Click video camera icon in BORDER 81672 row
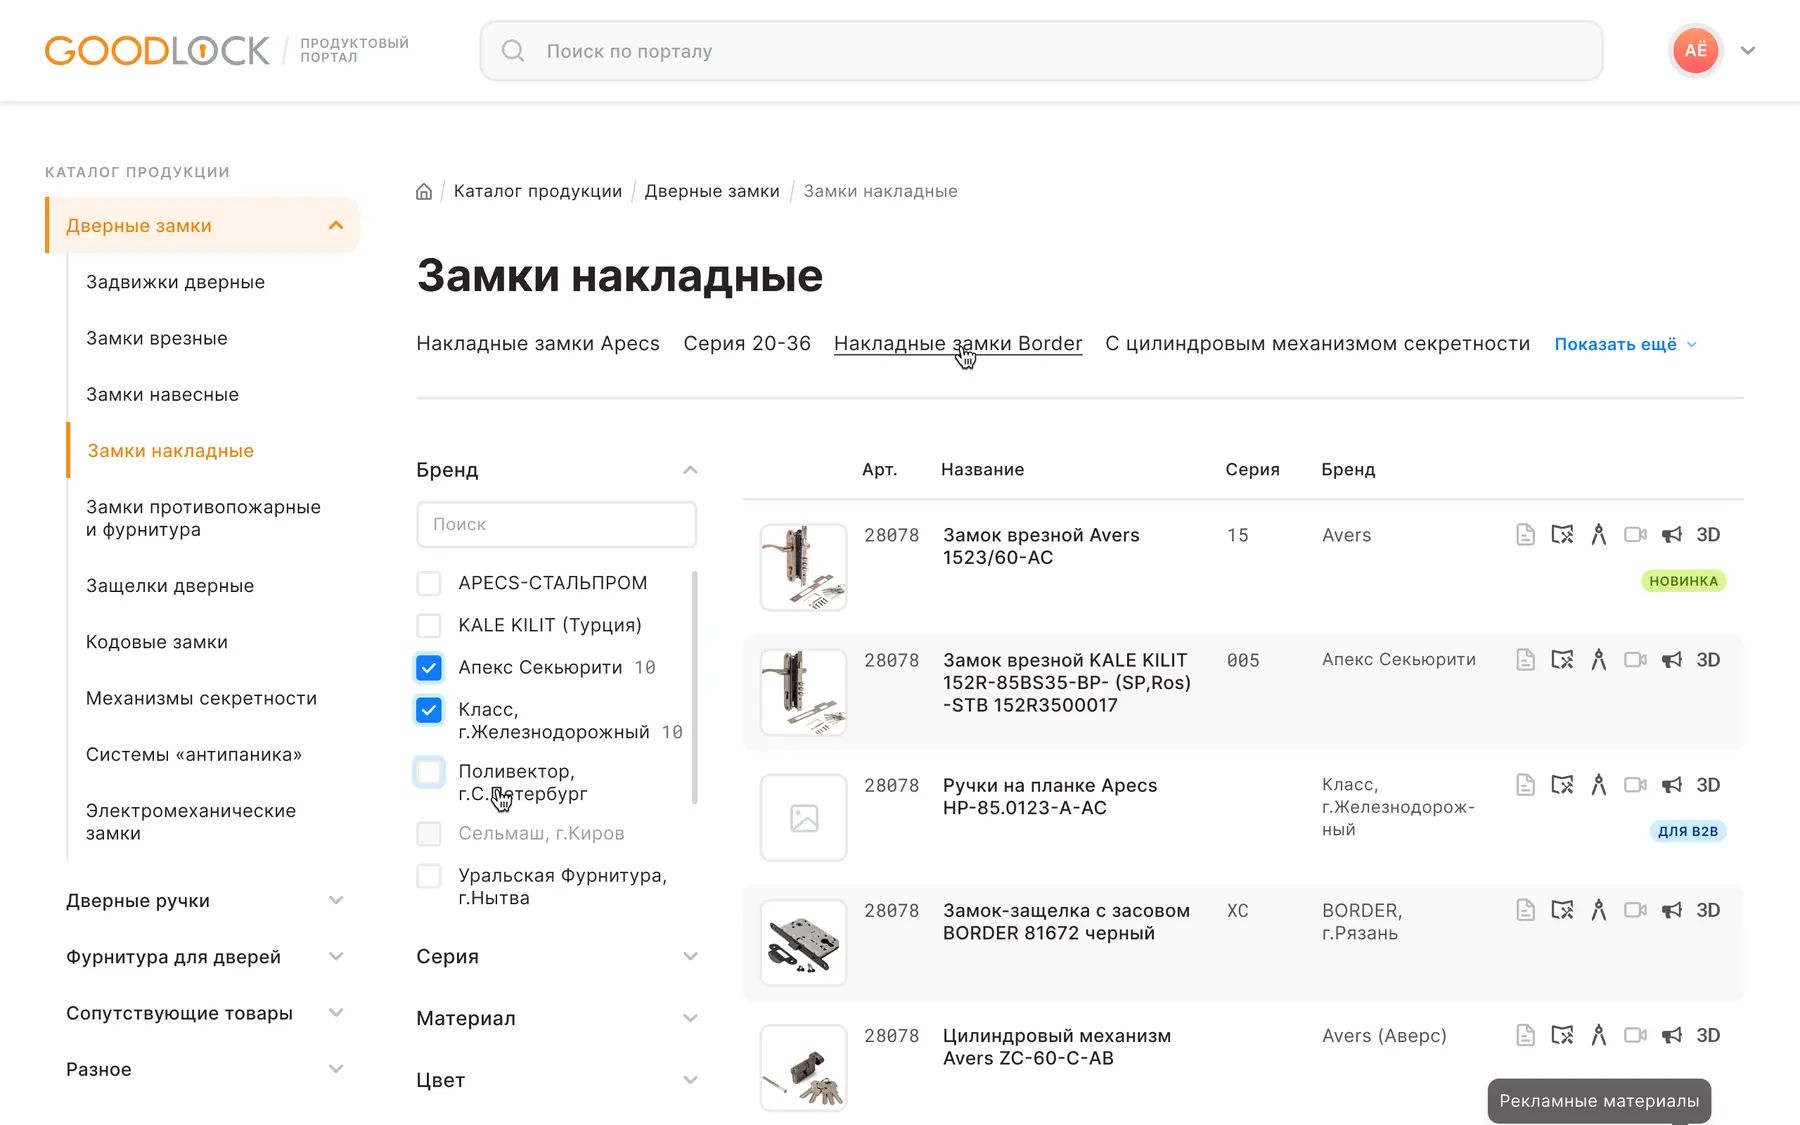This screenshot has height=1125, width=1800. point(1635,910)
